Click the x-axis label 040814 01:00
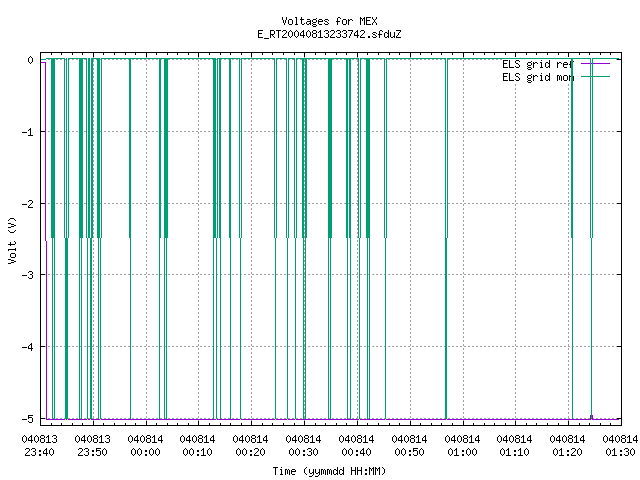Screen dimensions: 640x480 click(462, 446)
